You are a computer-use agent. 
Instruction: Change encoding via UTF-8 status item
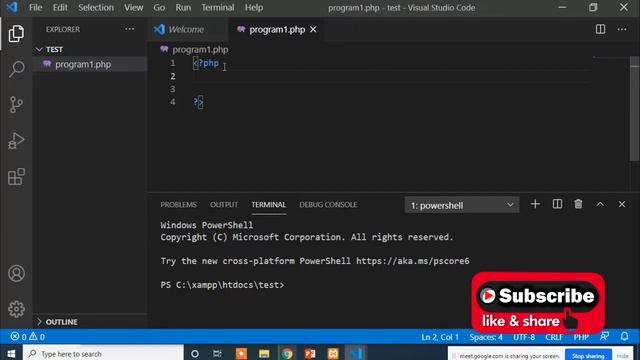[x=524, y=337]
